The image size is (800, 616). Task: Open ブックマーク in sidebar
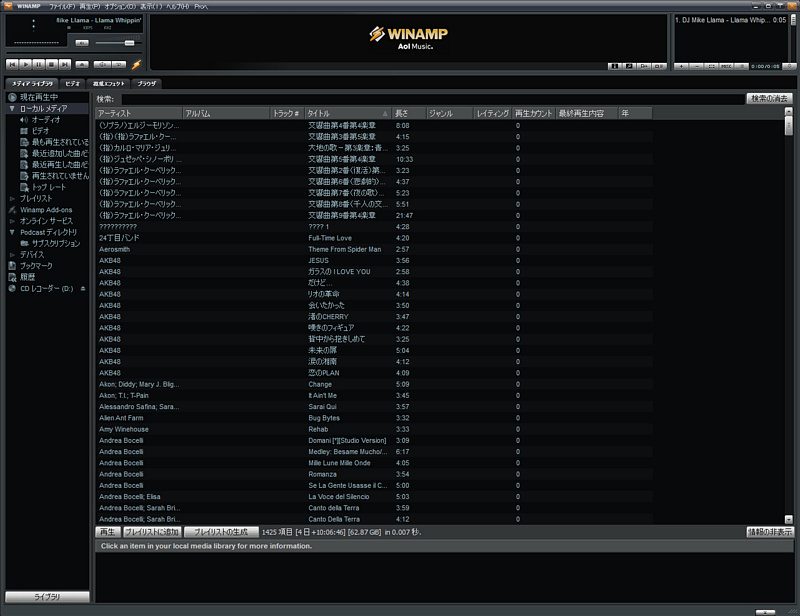click(x=36, y=266)
